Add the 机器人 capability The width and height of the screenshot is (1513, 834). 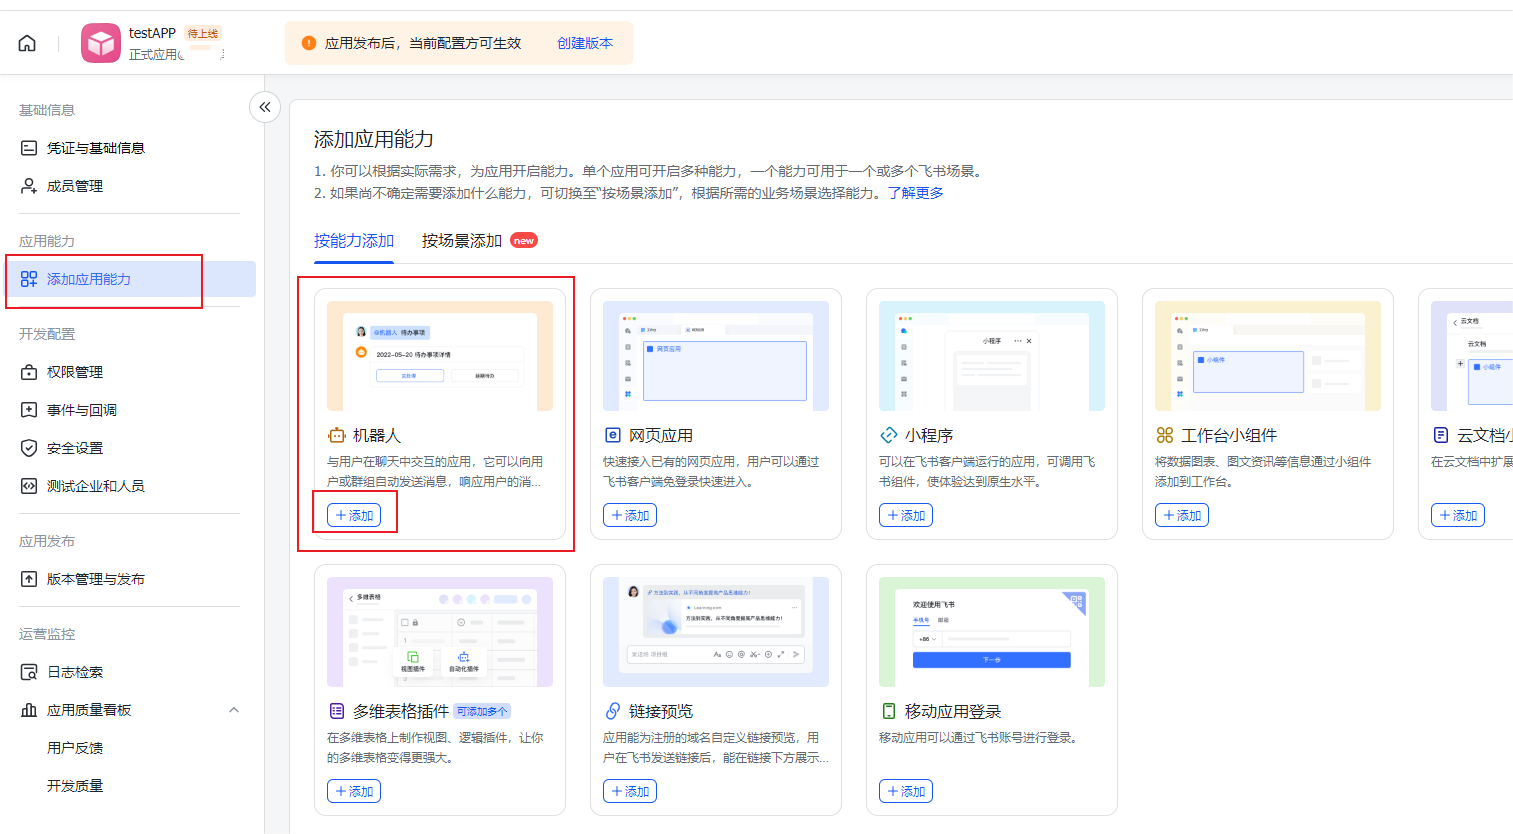point(354,515)
